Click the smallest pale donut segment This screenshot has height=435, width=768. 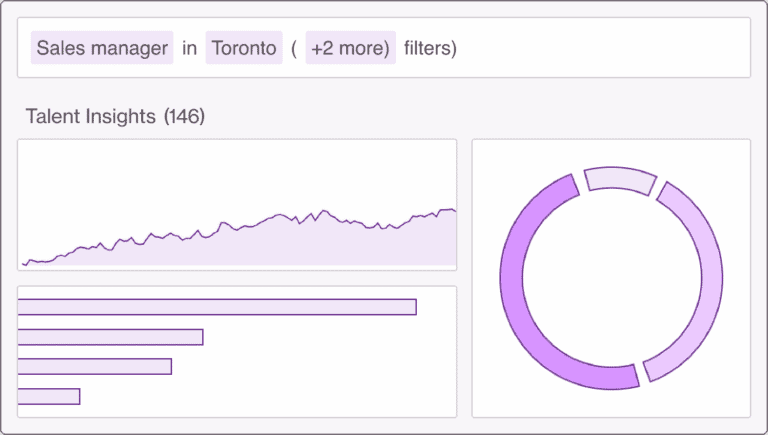pos(621,179)
